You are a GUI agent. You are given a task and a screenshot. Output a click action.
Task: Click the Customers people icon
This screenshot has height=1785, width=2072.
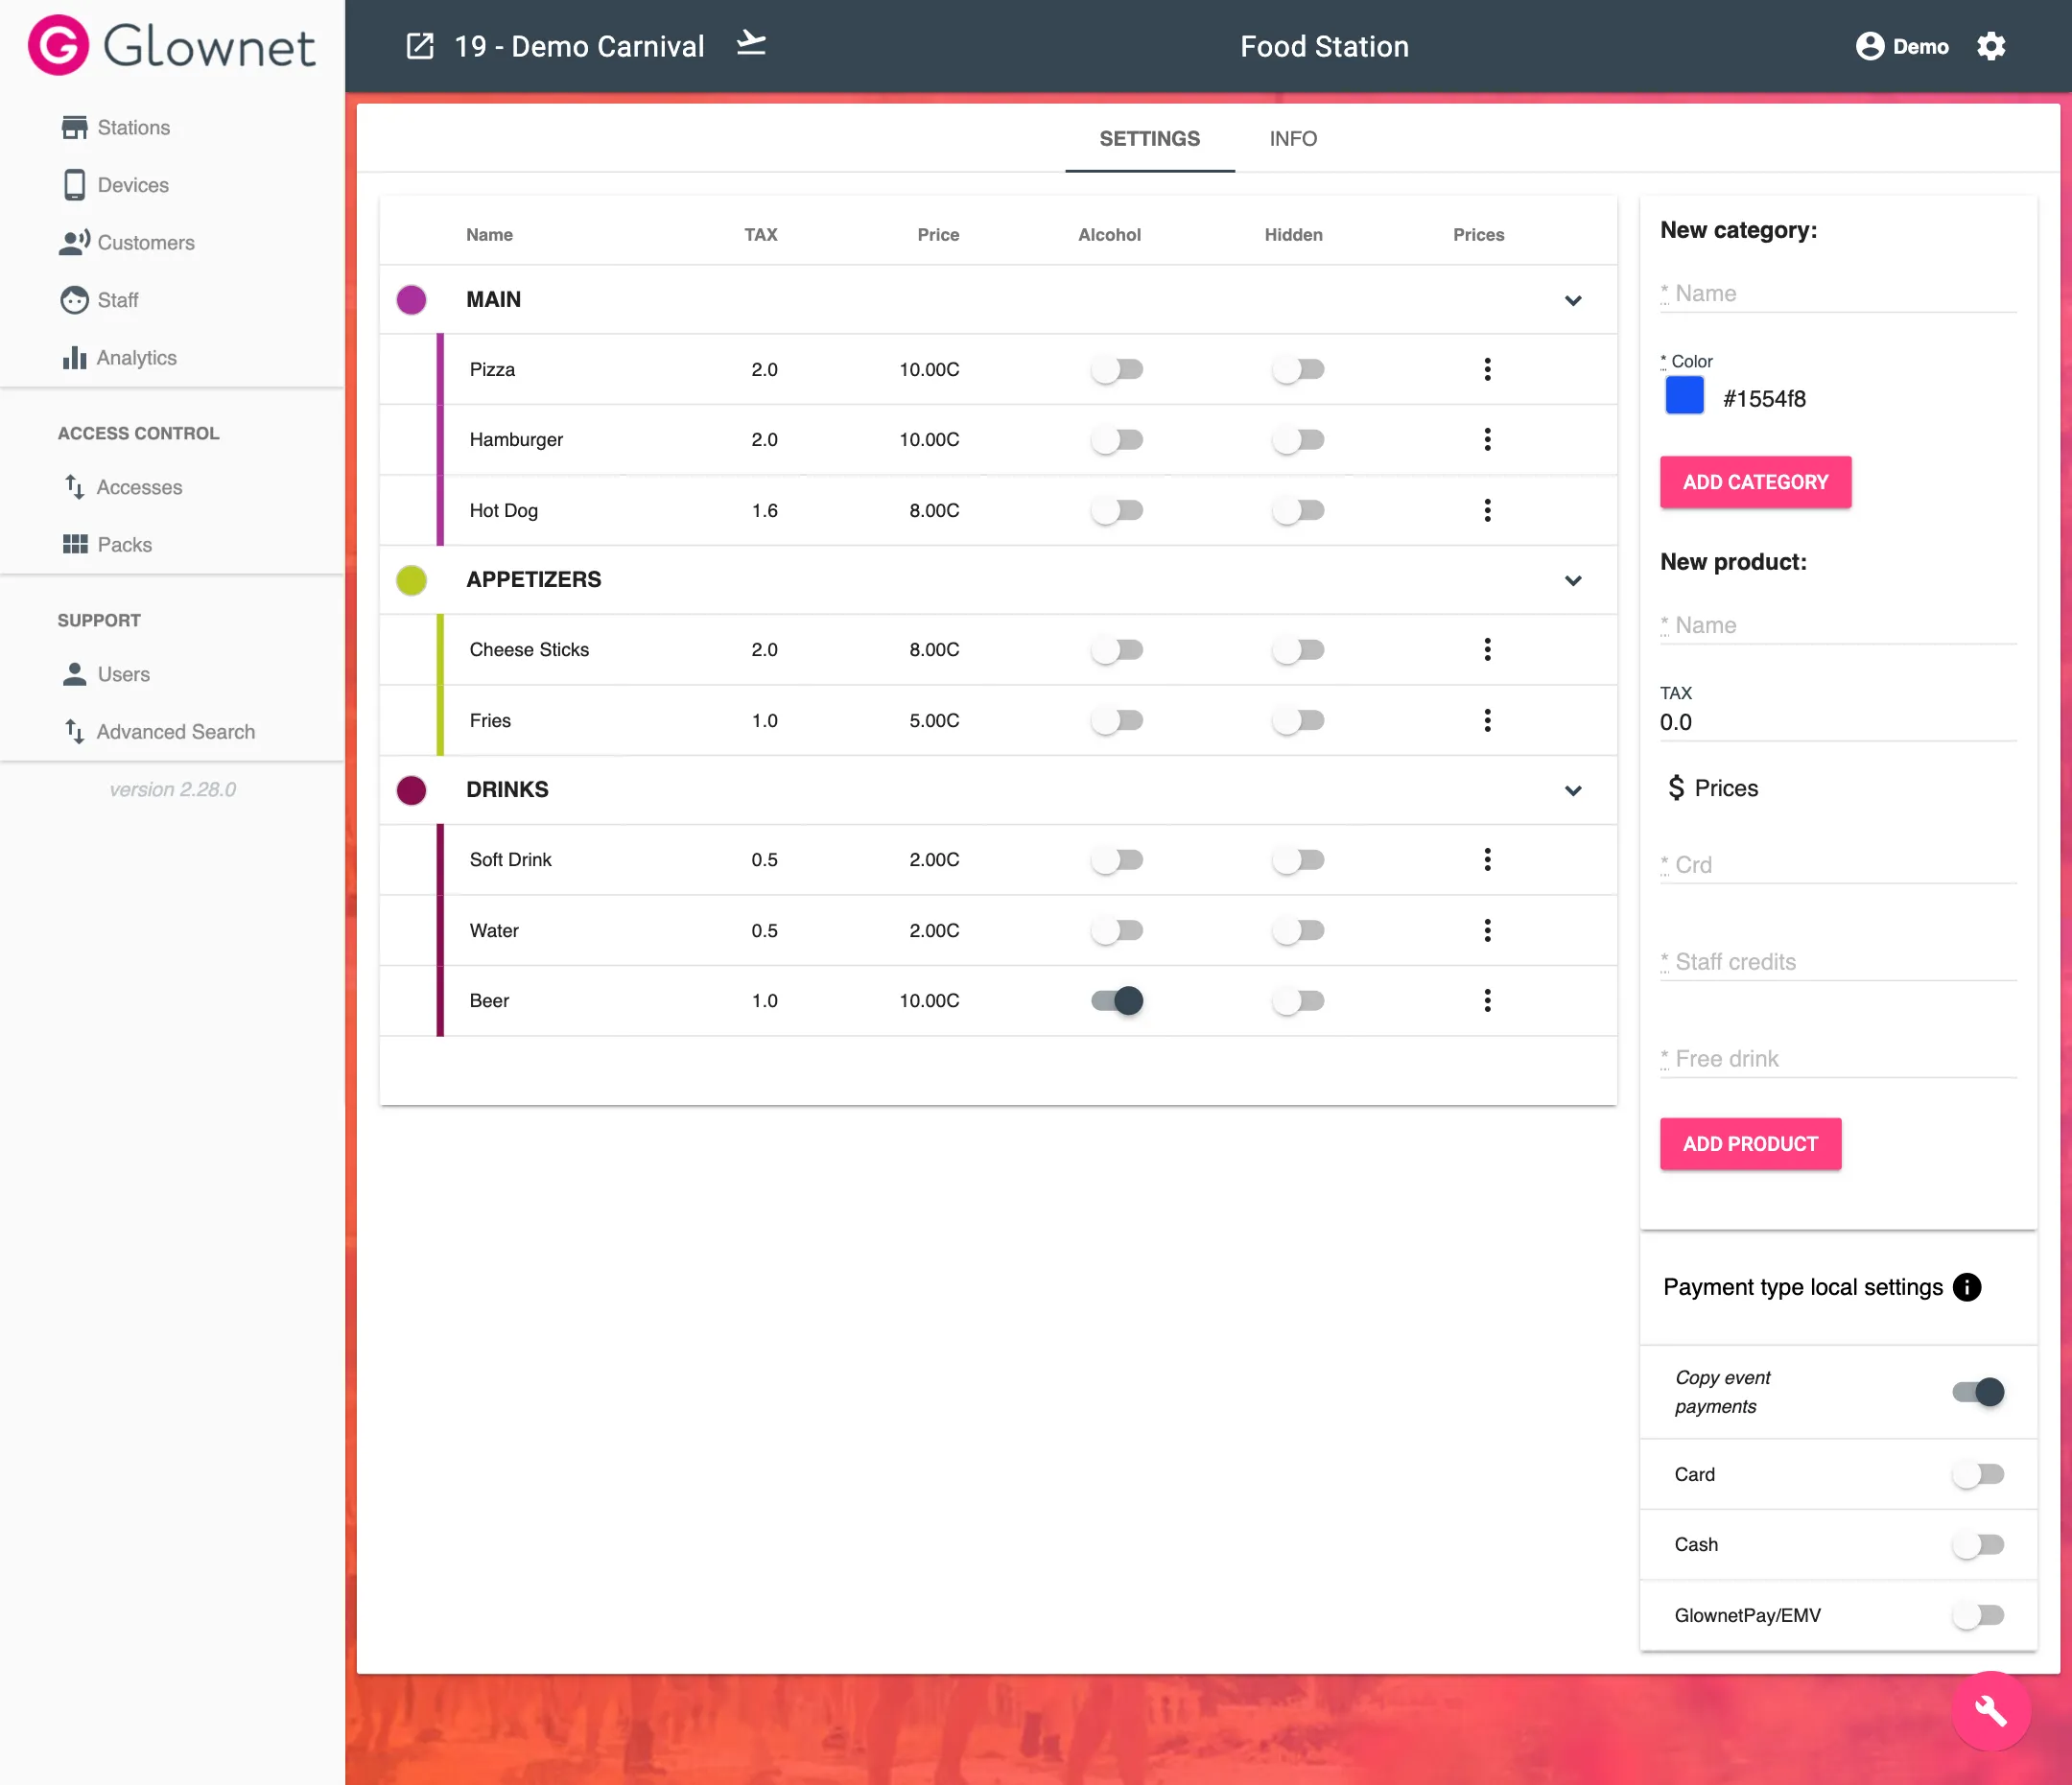(x=74, y=242)
